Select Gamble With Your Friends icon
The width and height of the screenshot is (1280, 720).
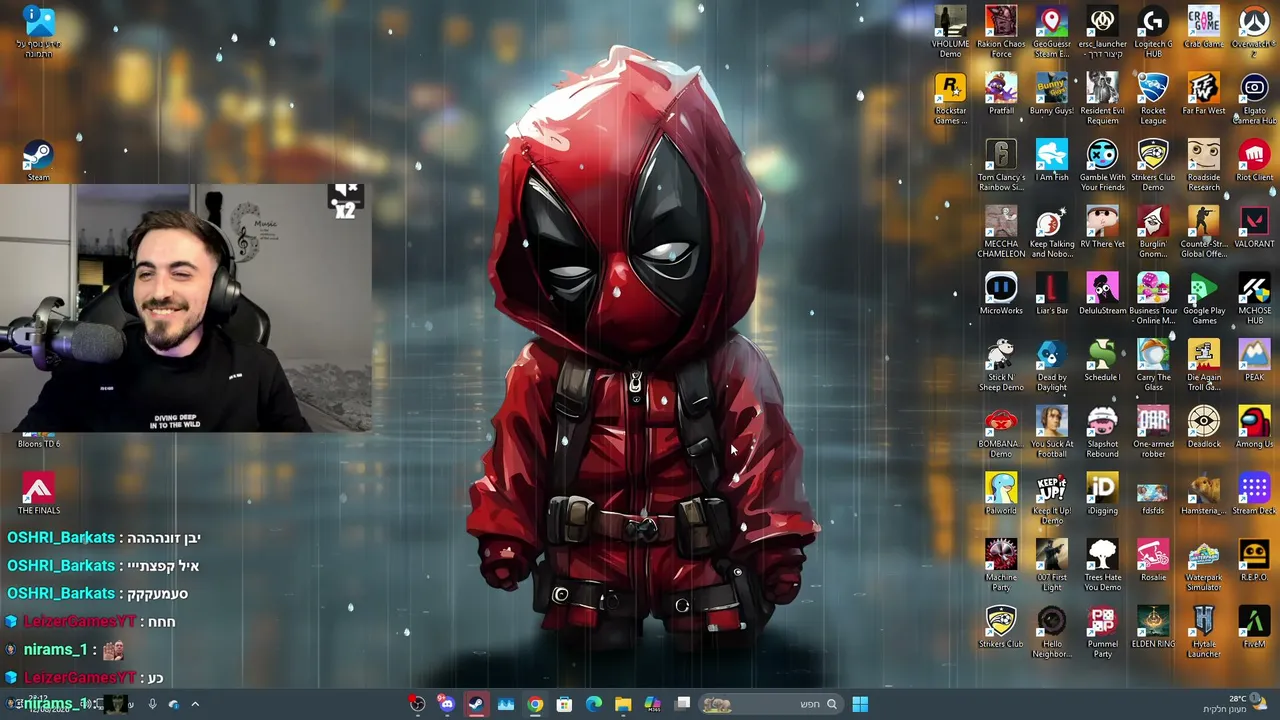click(x=1102, y=165)
